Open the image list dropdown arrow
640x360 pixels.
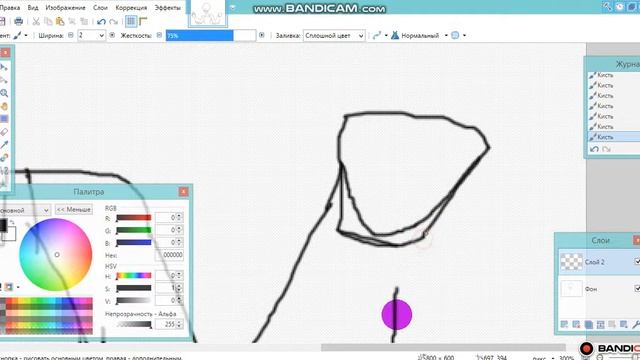pyautogui.click(x=232, y=7)
